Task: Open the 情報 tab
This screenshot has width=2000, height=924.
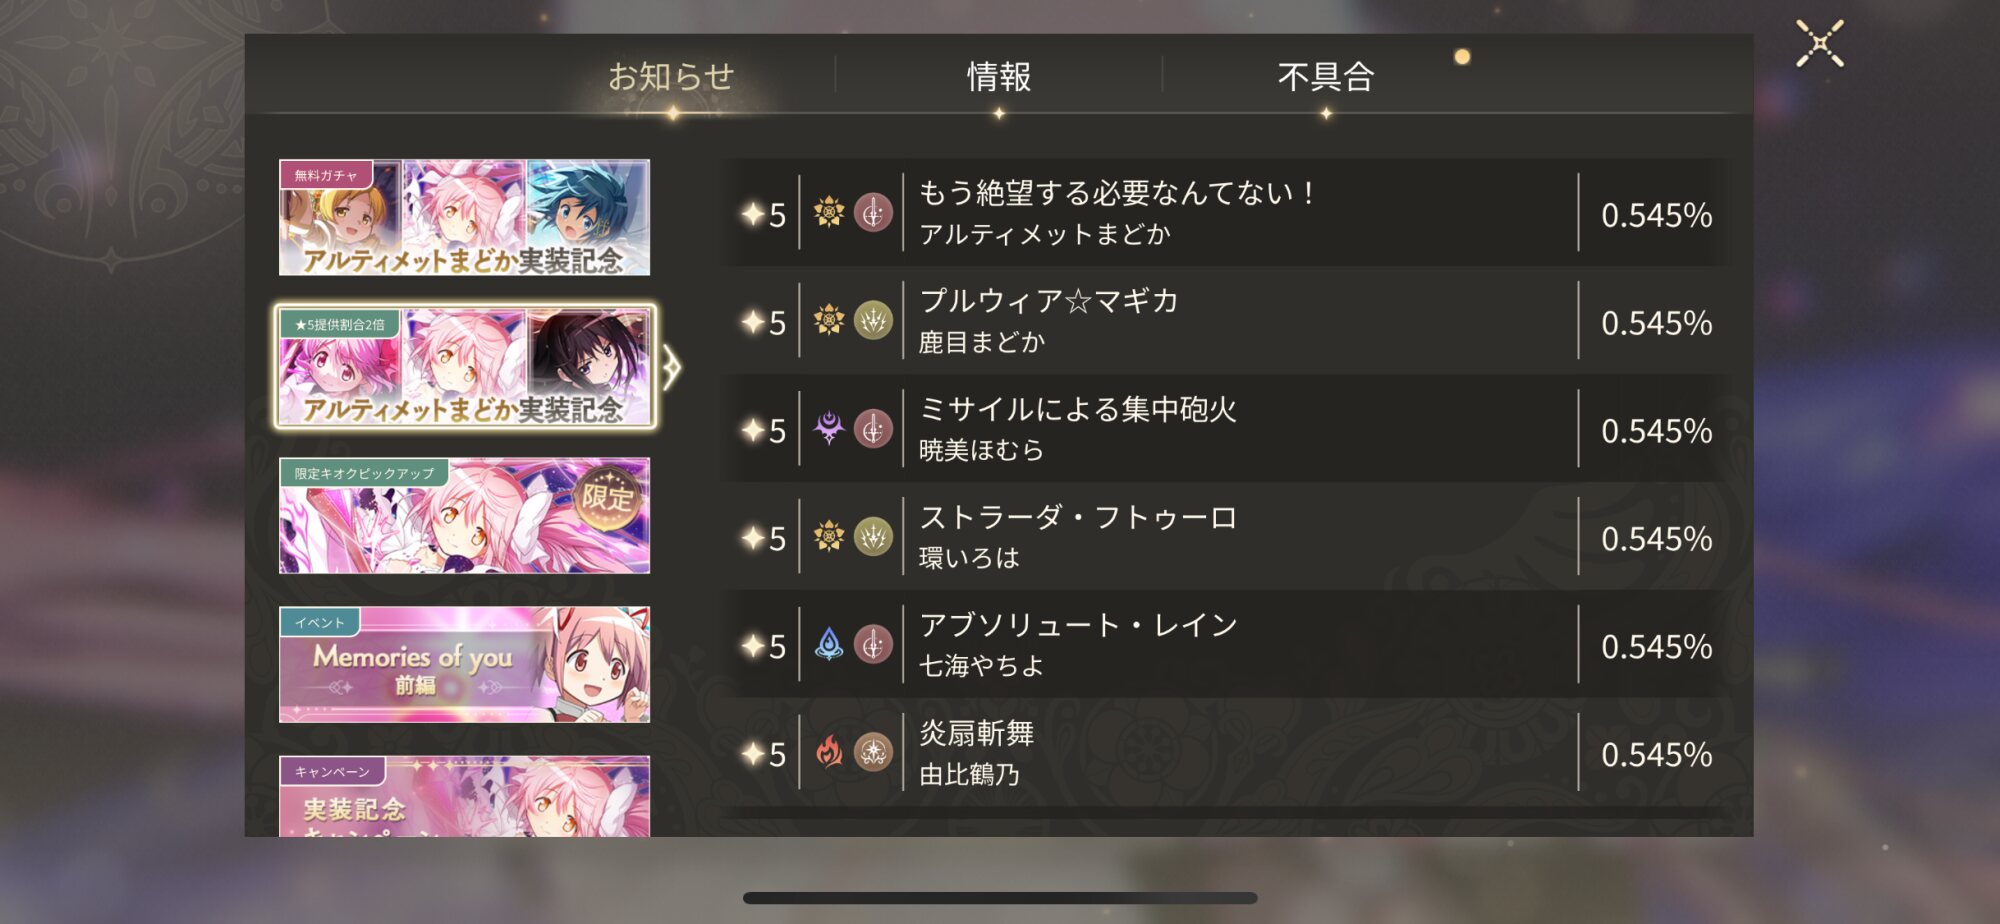Action: pyautogui.click(x=998, y=77)
